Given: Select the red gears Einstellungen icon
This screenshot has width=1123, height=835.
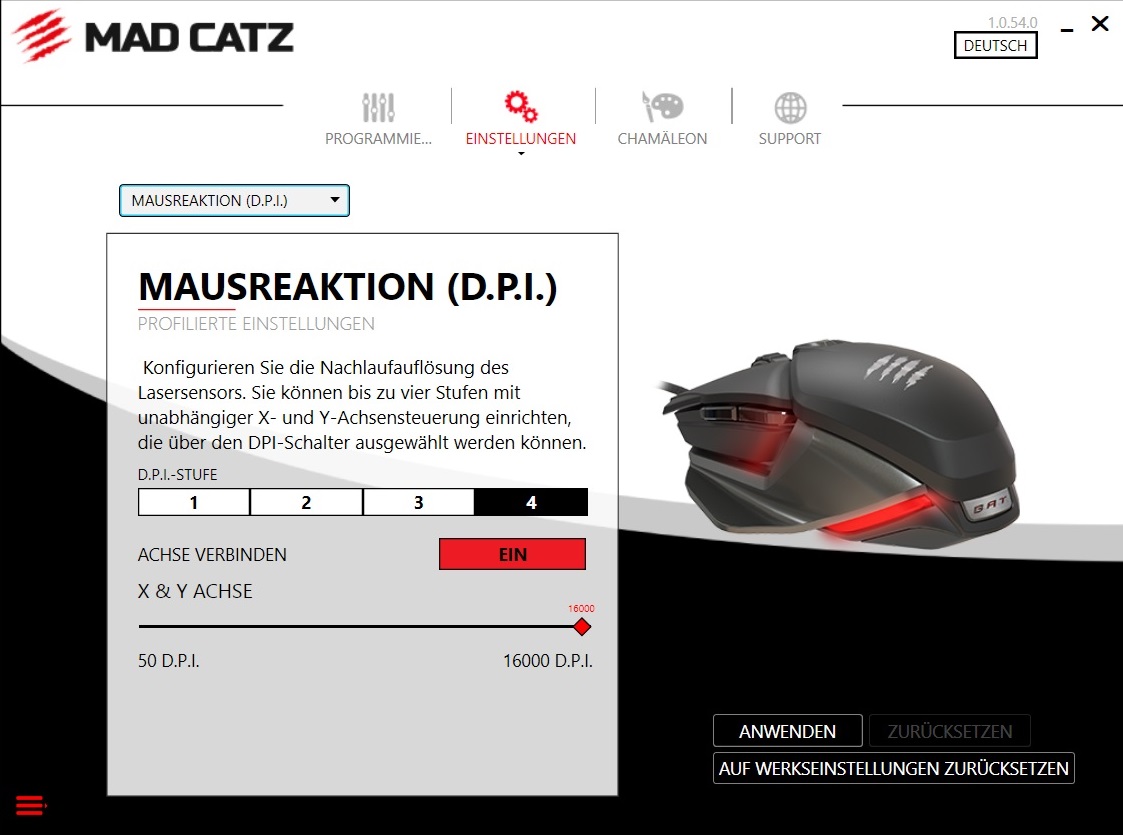Looking at the screenshot, I should coord(521,107).
